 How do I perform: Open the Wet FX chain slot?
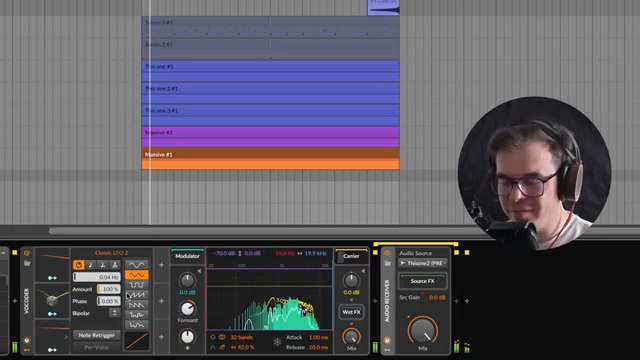point(351,312)
